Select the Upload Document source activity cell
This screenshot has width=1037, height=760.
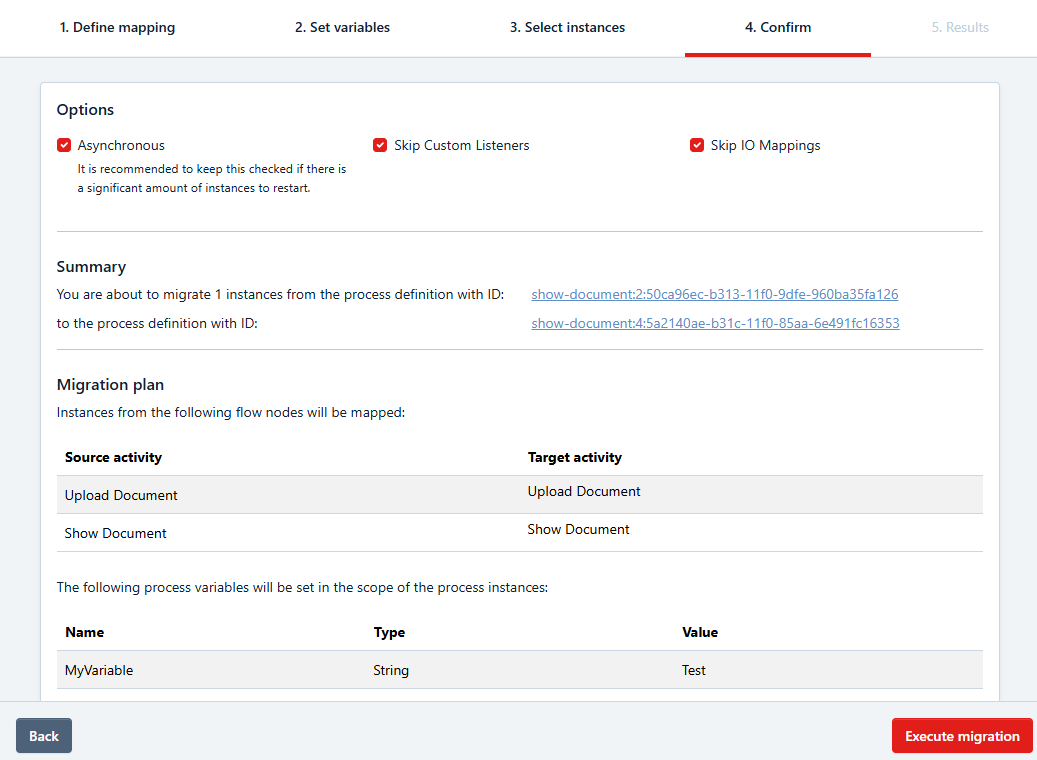[x=121, y=496]
